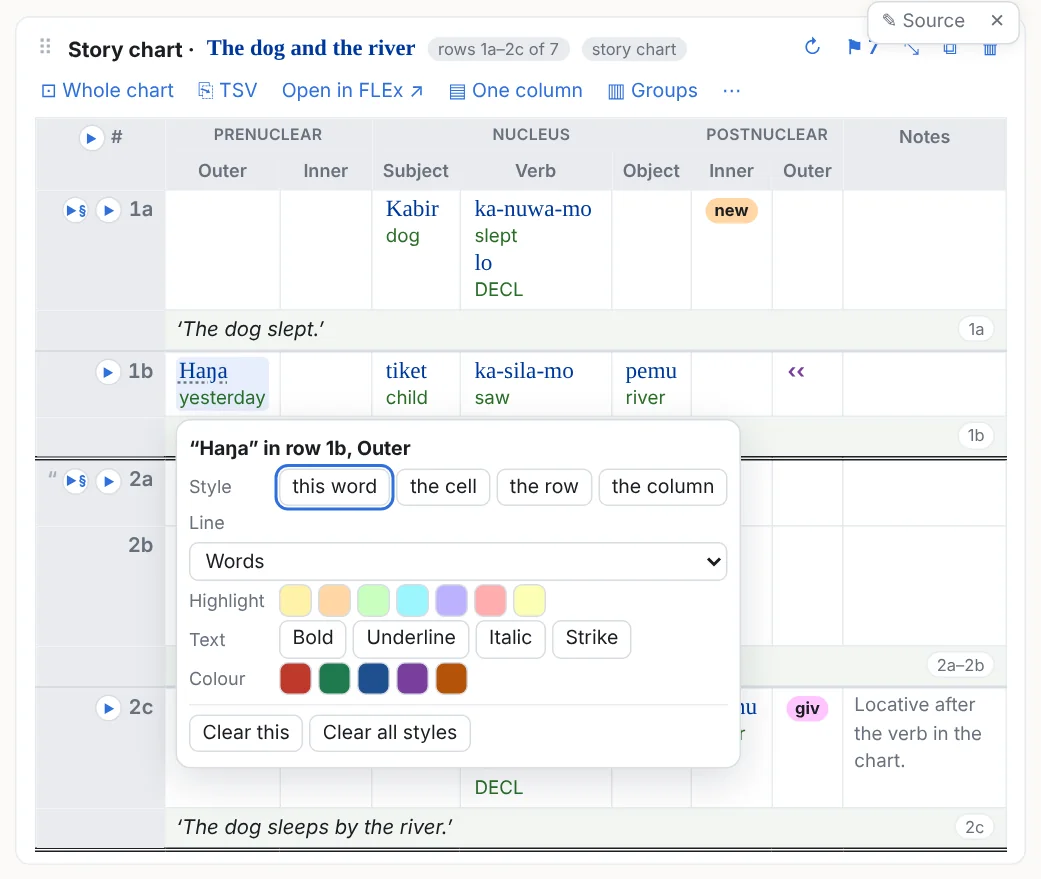Close the Source popup
This screenshot has width=1041, height=879.
[997, 21]
